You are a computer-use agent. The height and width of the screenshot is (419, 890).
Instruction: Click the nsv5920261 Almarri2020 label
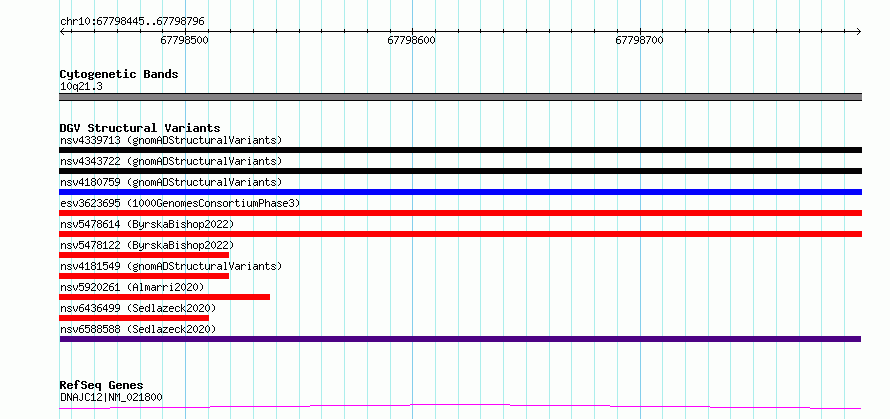coord(132,287)
